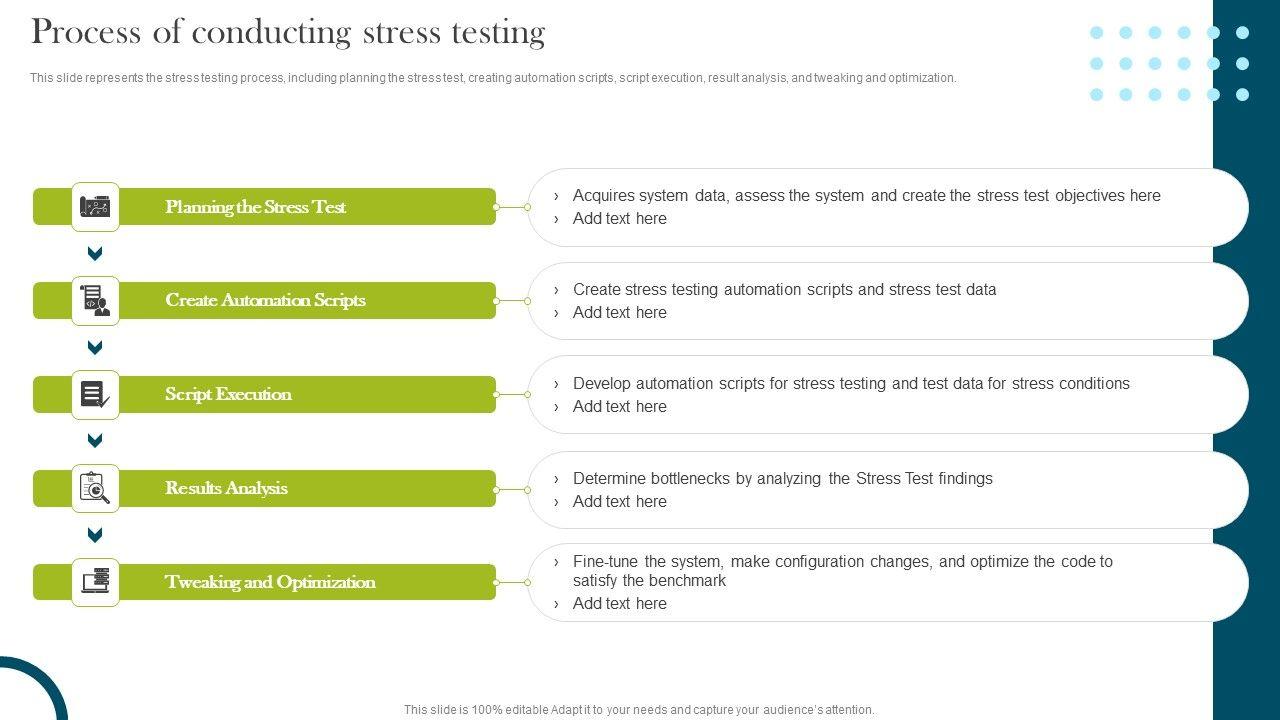This screenshot has width=1280, height=720.
Task: Click 'Acquires system data' bullet text
Action: click(x=866, y=196)
